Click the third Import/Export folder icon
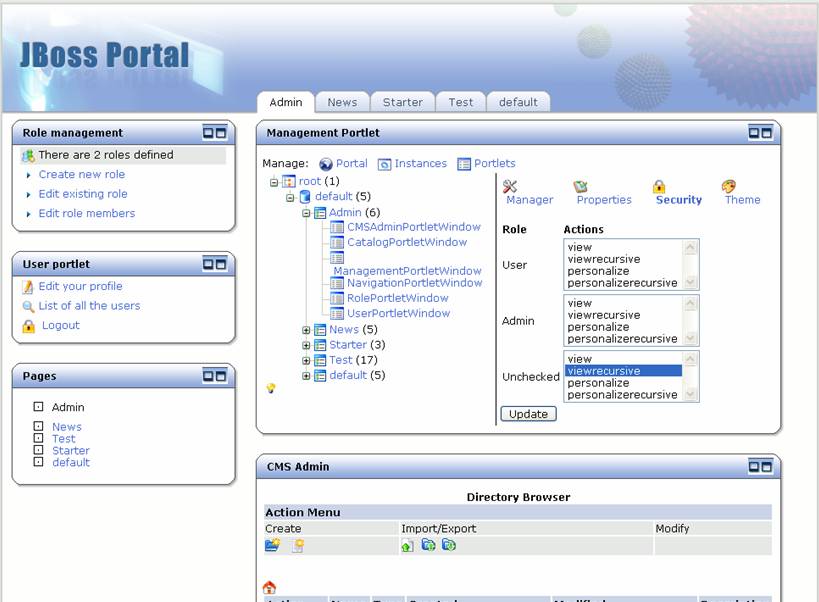Image resolution: width=819 pixels, height=602 pixels. 449,545
